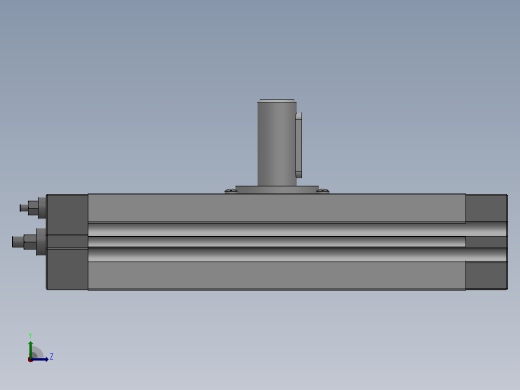Click the blue Z axis of the triad

(40, 359)
